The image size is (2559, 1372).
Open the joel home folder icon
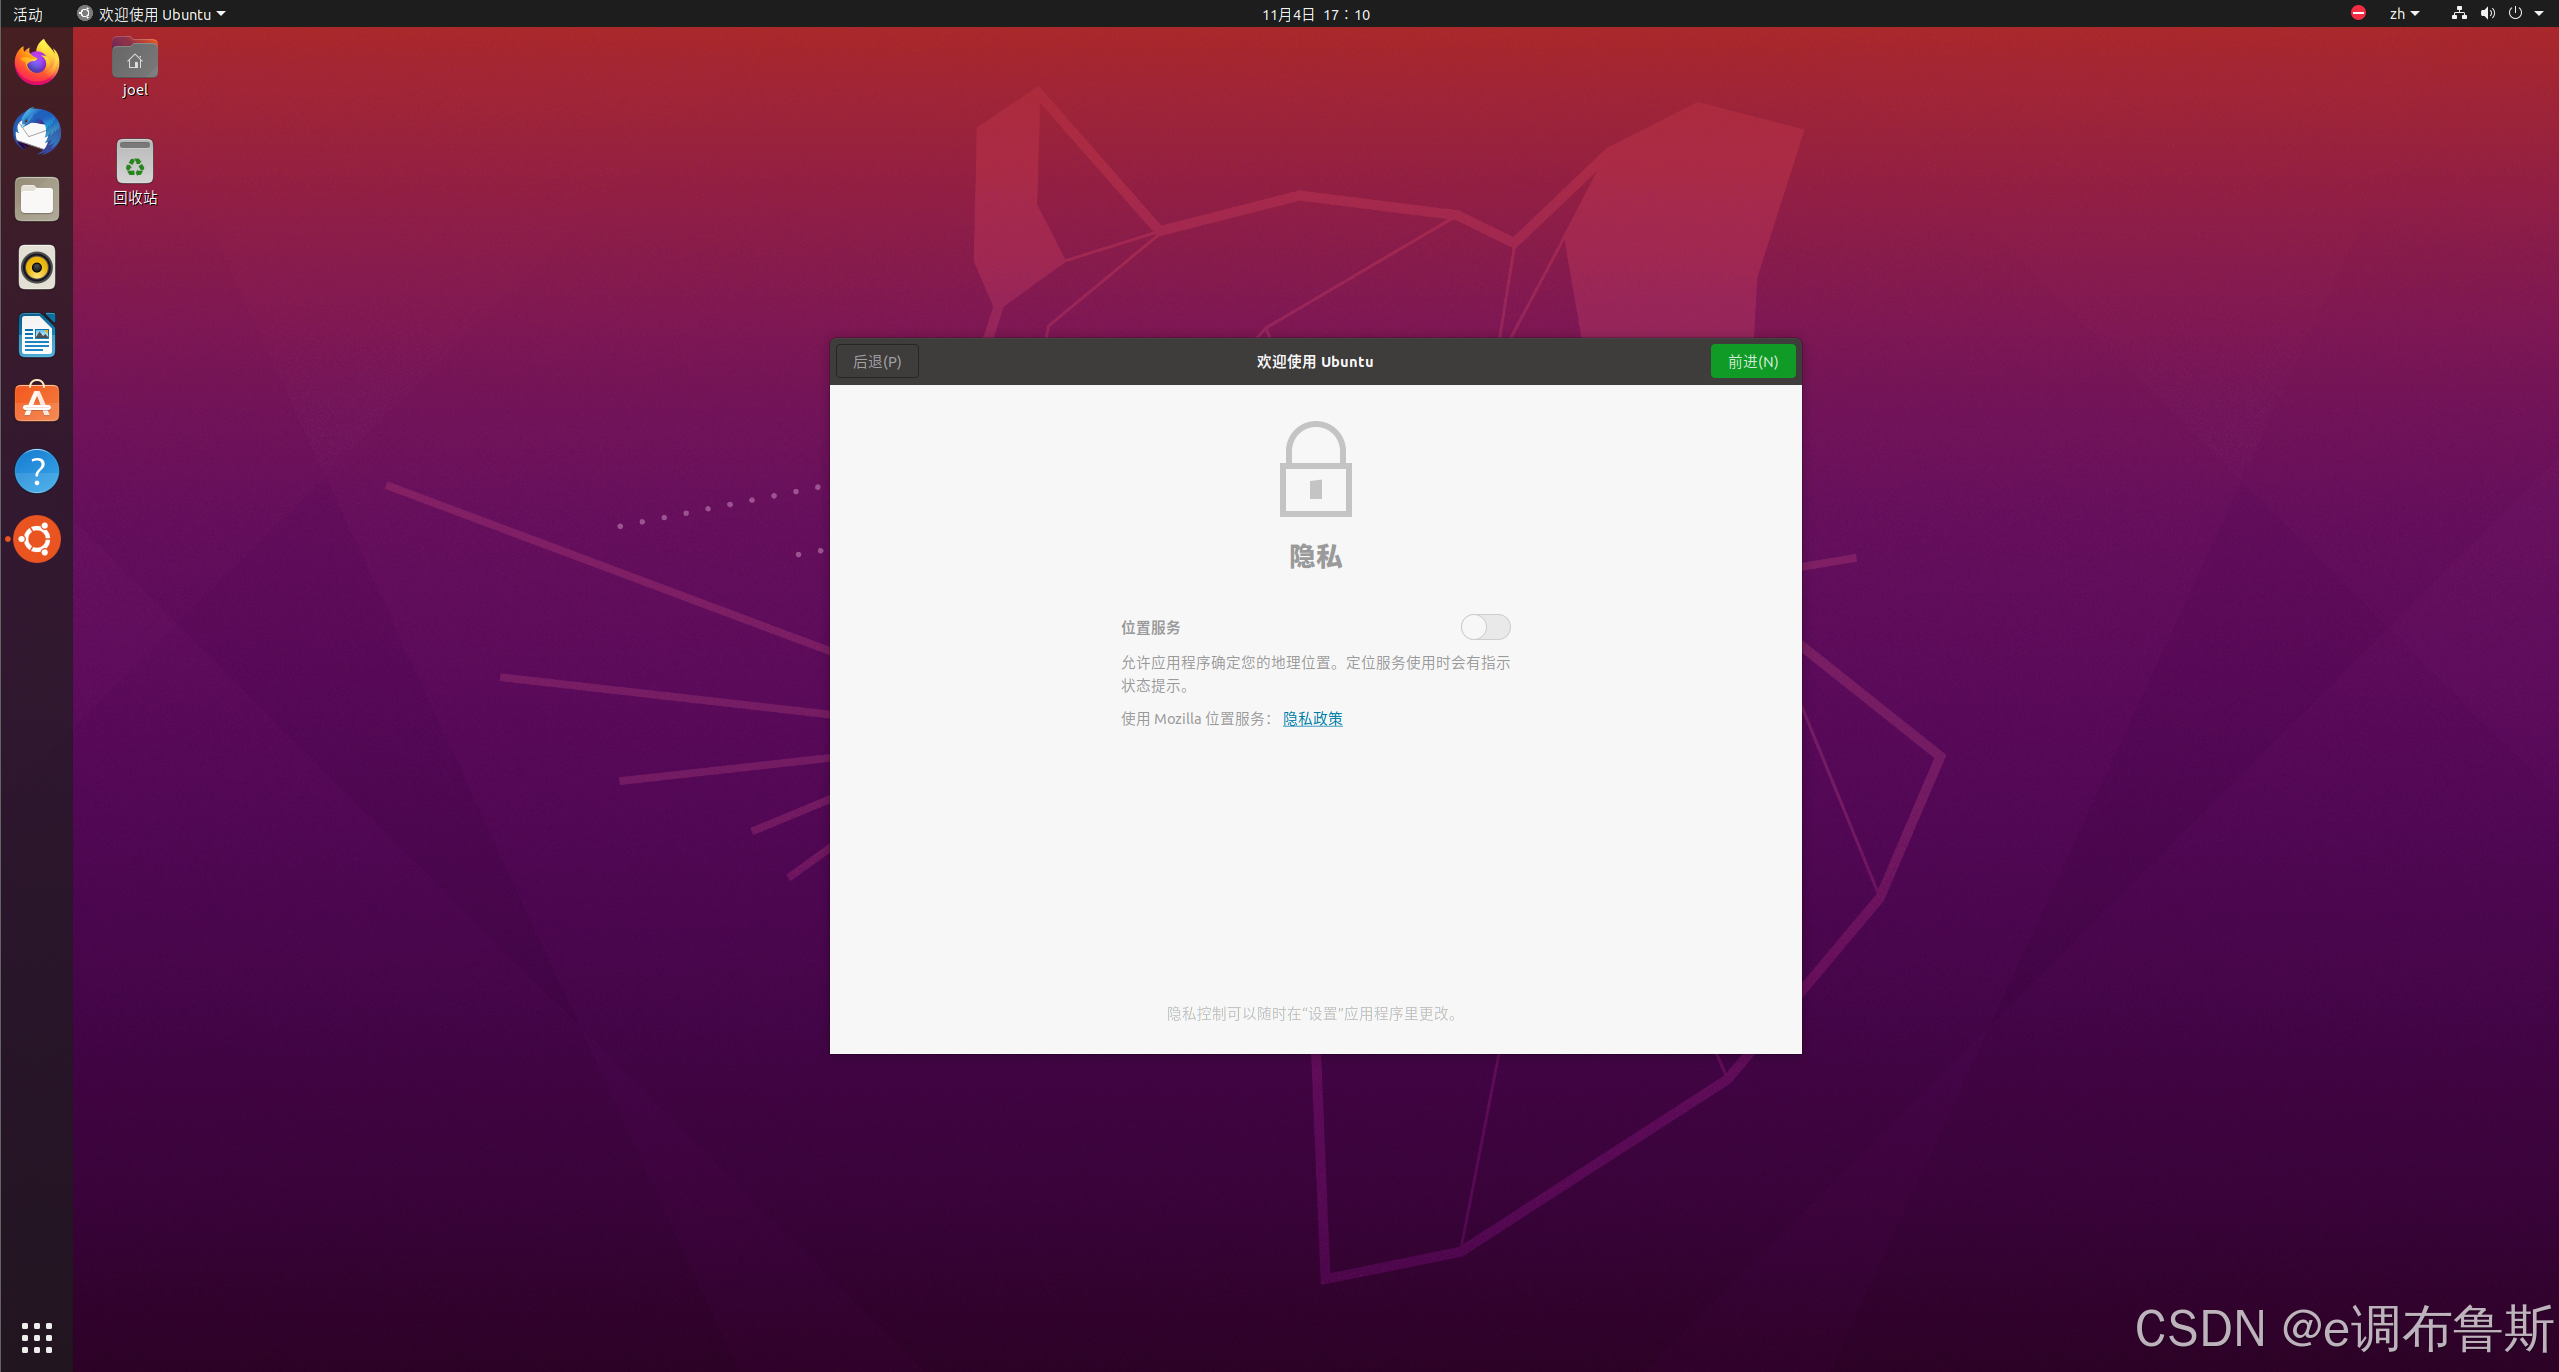coord(135,68)
